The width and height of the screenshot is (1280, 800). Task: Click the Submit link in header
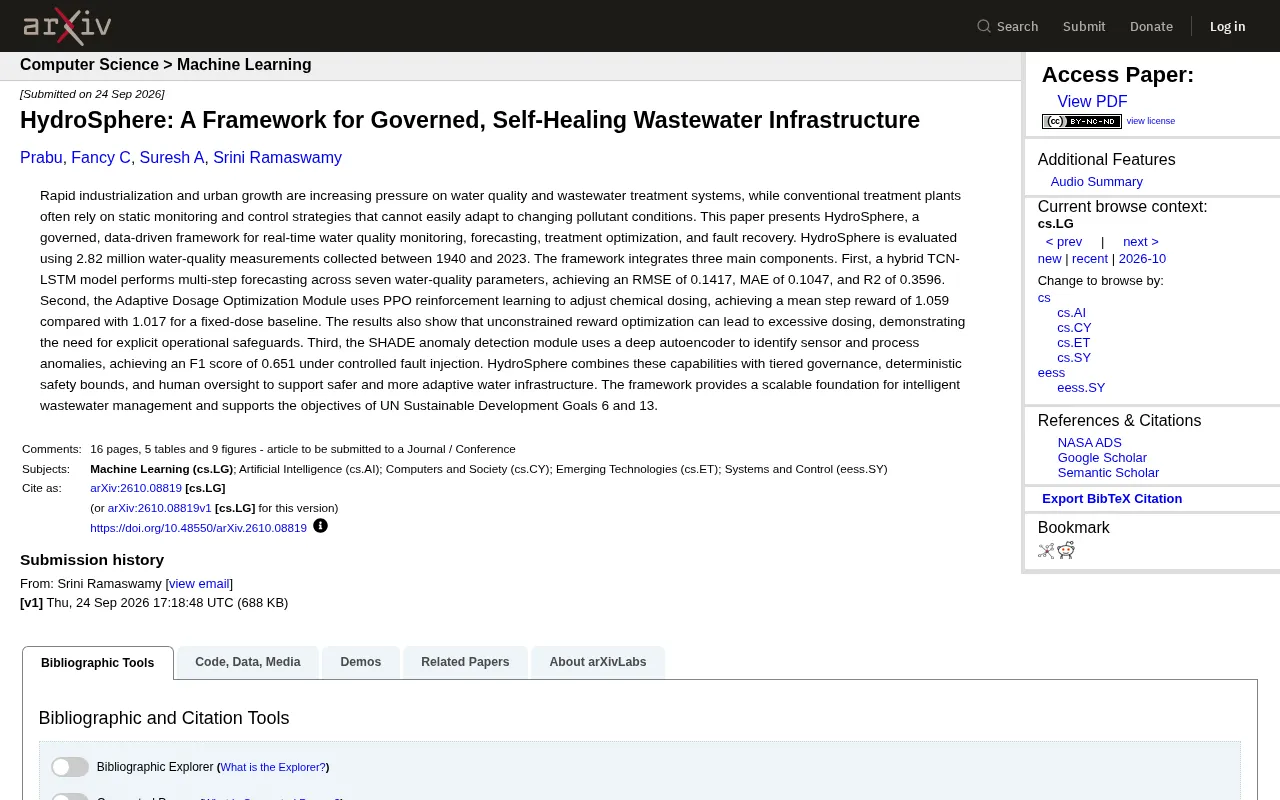point(1084,26)
